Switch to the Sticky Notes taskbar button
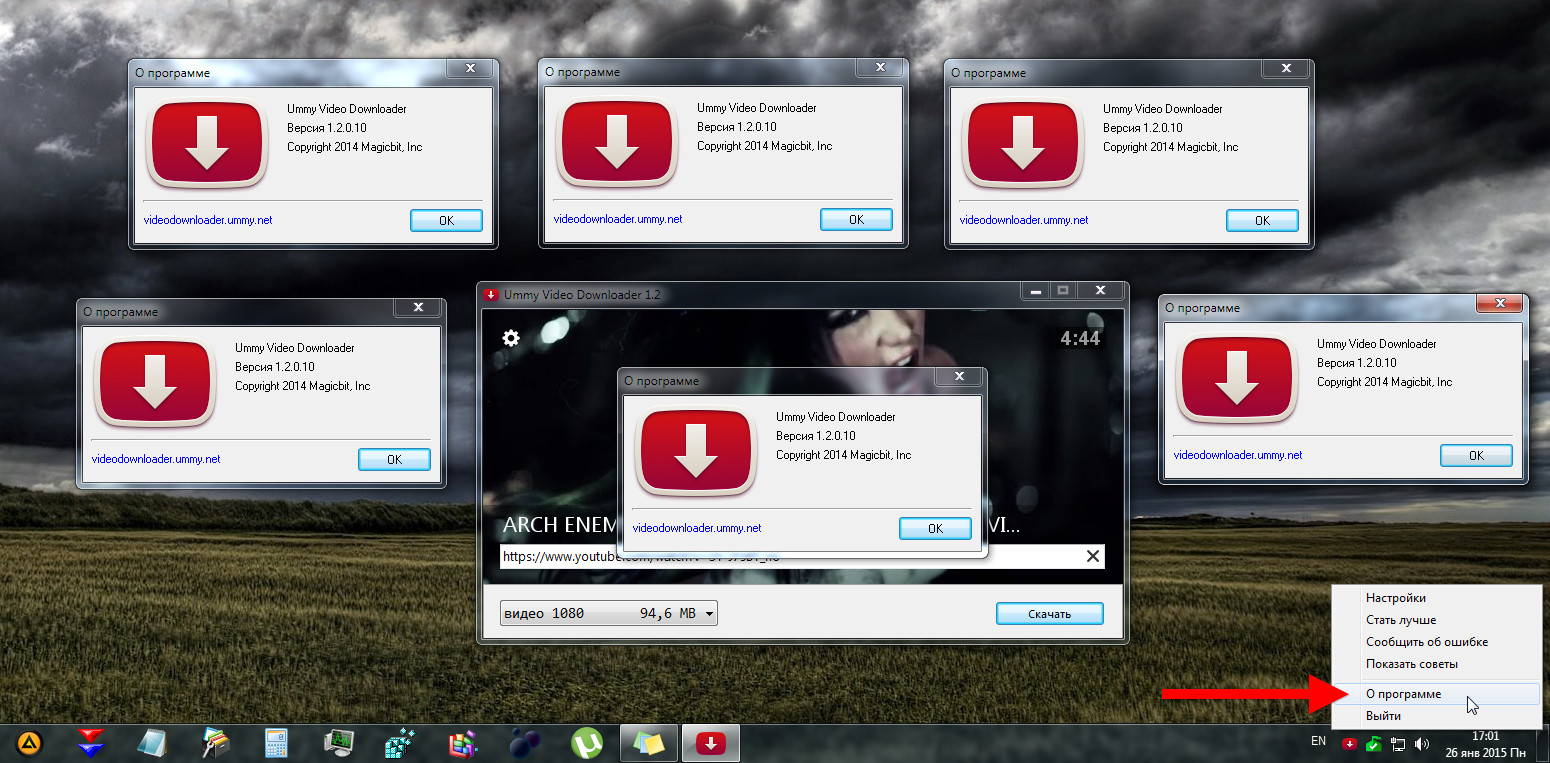The height and width of the screenshot is (763, 1550). click(x=648, y=742)
